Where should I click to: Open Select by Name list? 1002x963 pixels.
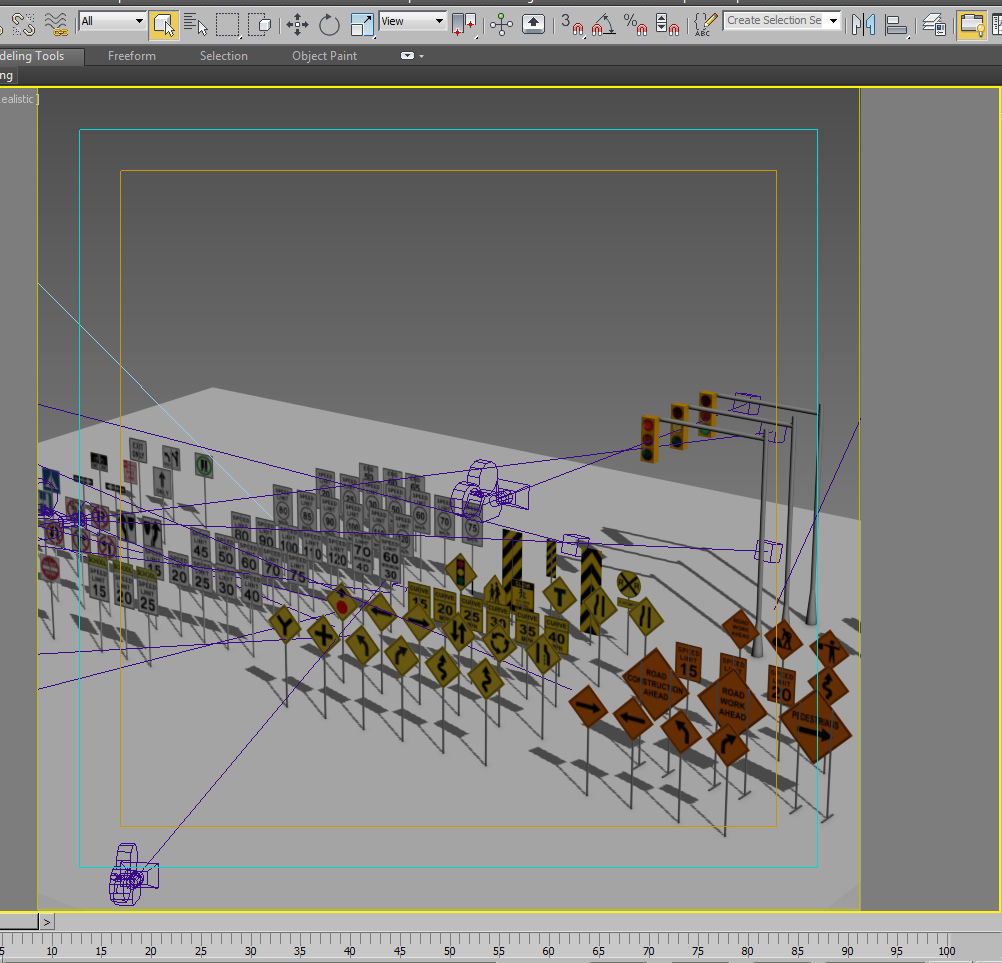(195, 23)
